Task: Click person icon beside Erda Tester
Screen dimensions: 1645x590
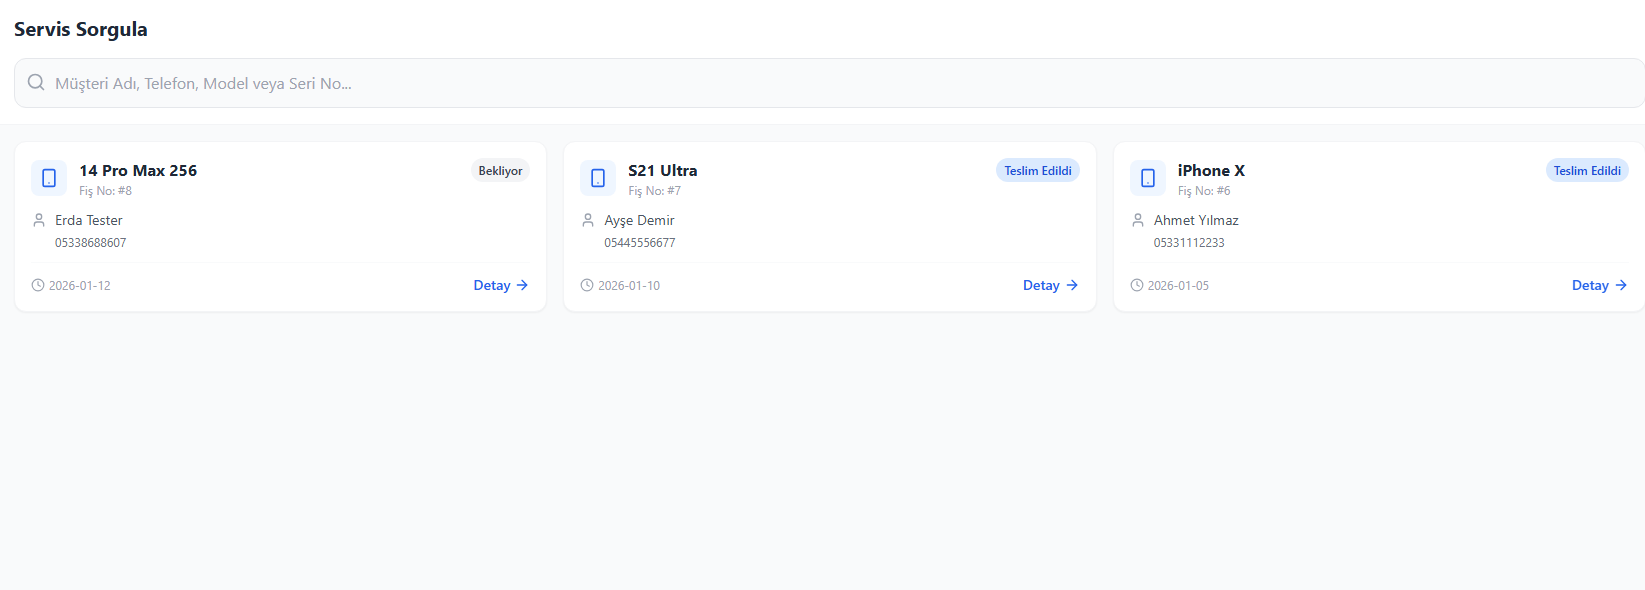Action: [x=39, y=220]
